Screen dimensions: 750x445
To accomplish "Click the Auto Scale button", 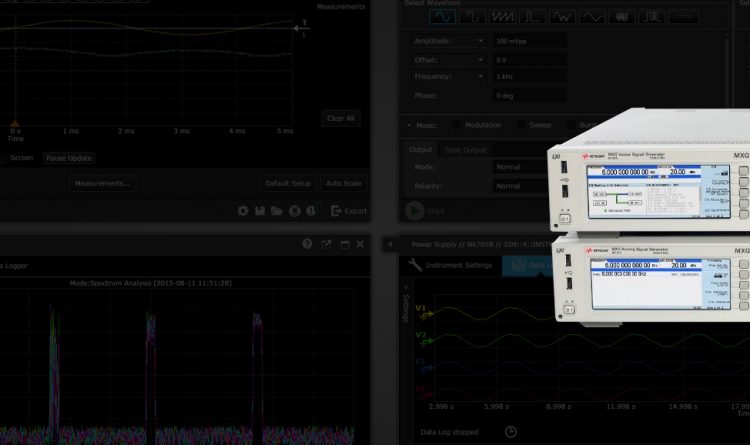I will coord(343,183).
